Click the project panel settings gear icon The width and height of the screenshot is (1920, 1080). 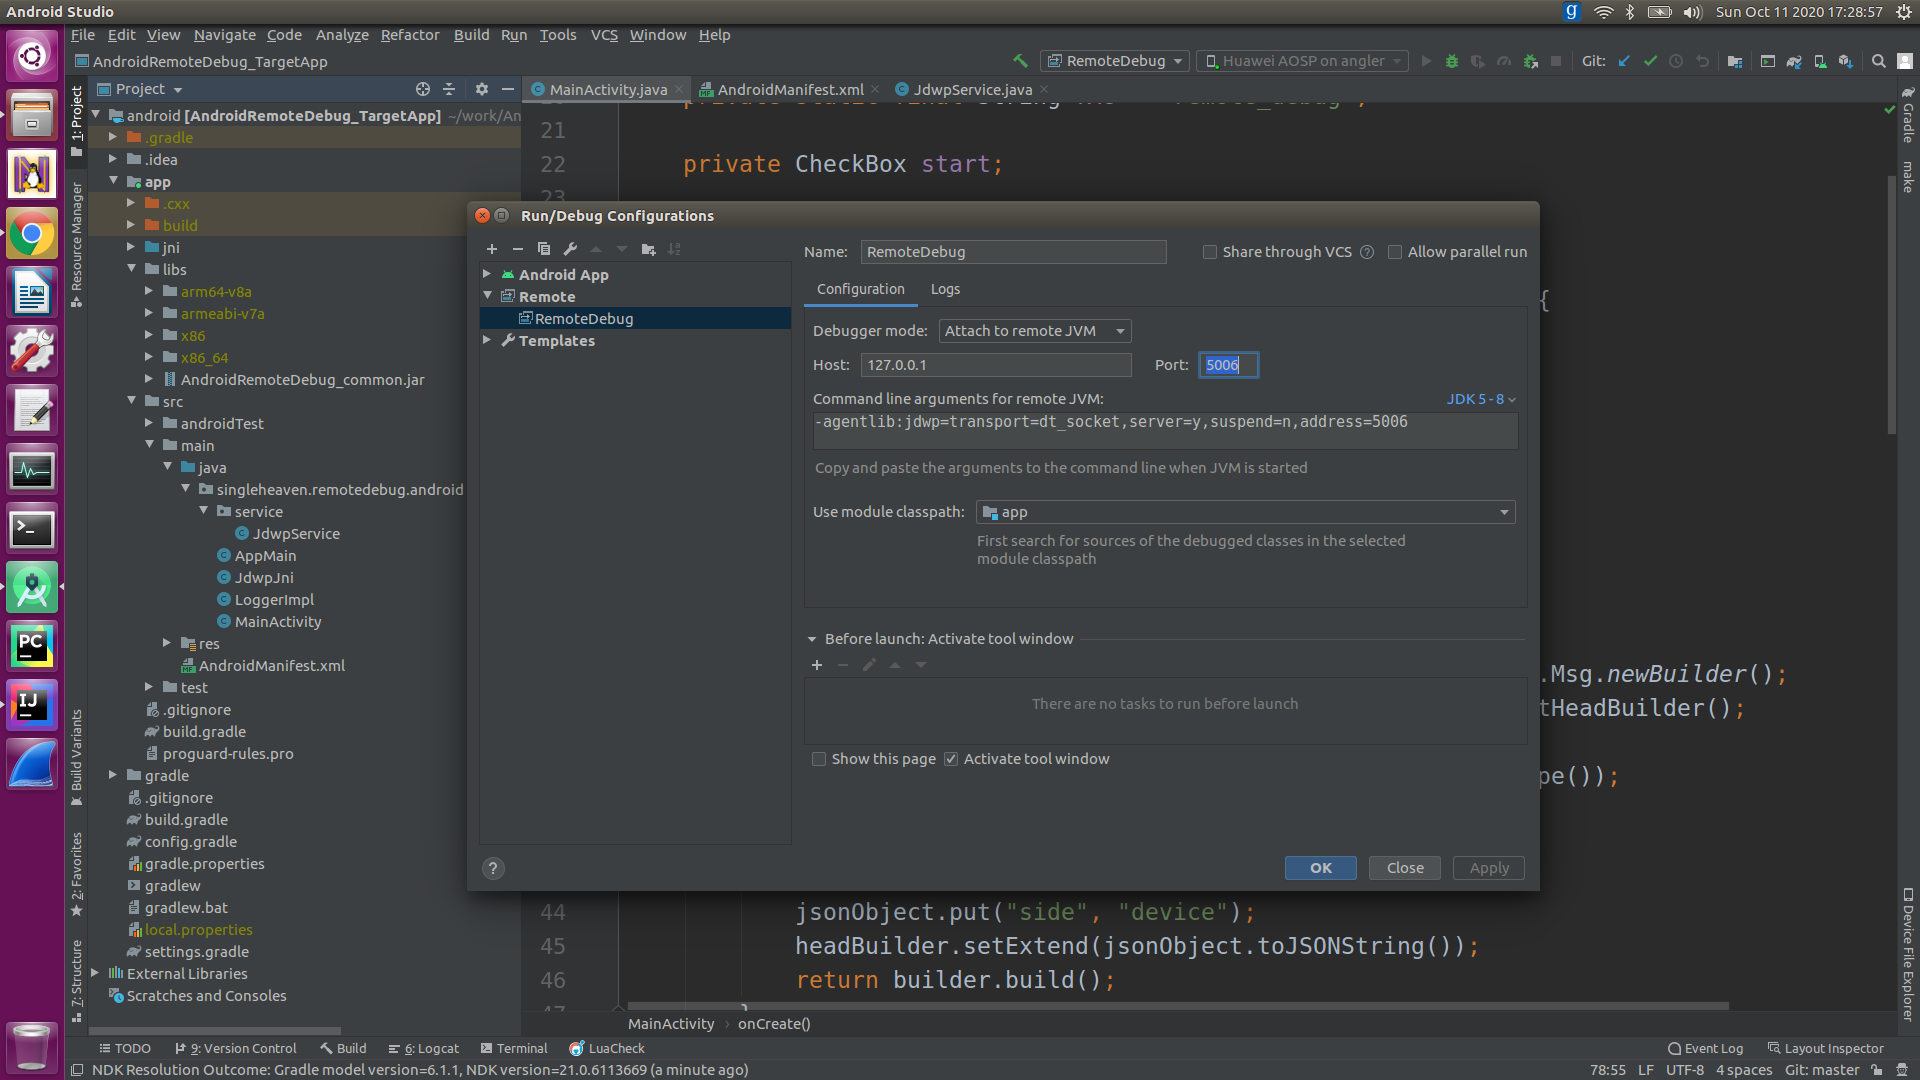click(481, 89)
